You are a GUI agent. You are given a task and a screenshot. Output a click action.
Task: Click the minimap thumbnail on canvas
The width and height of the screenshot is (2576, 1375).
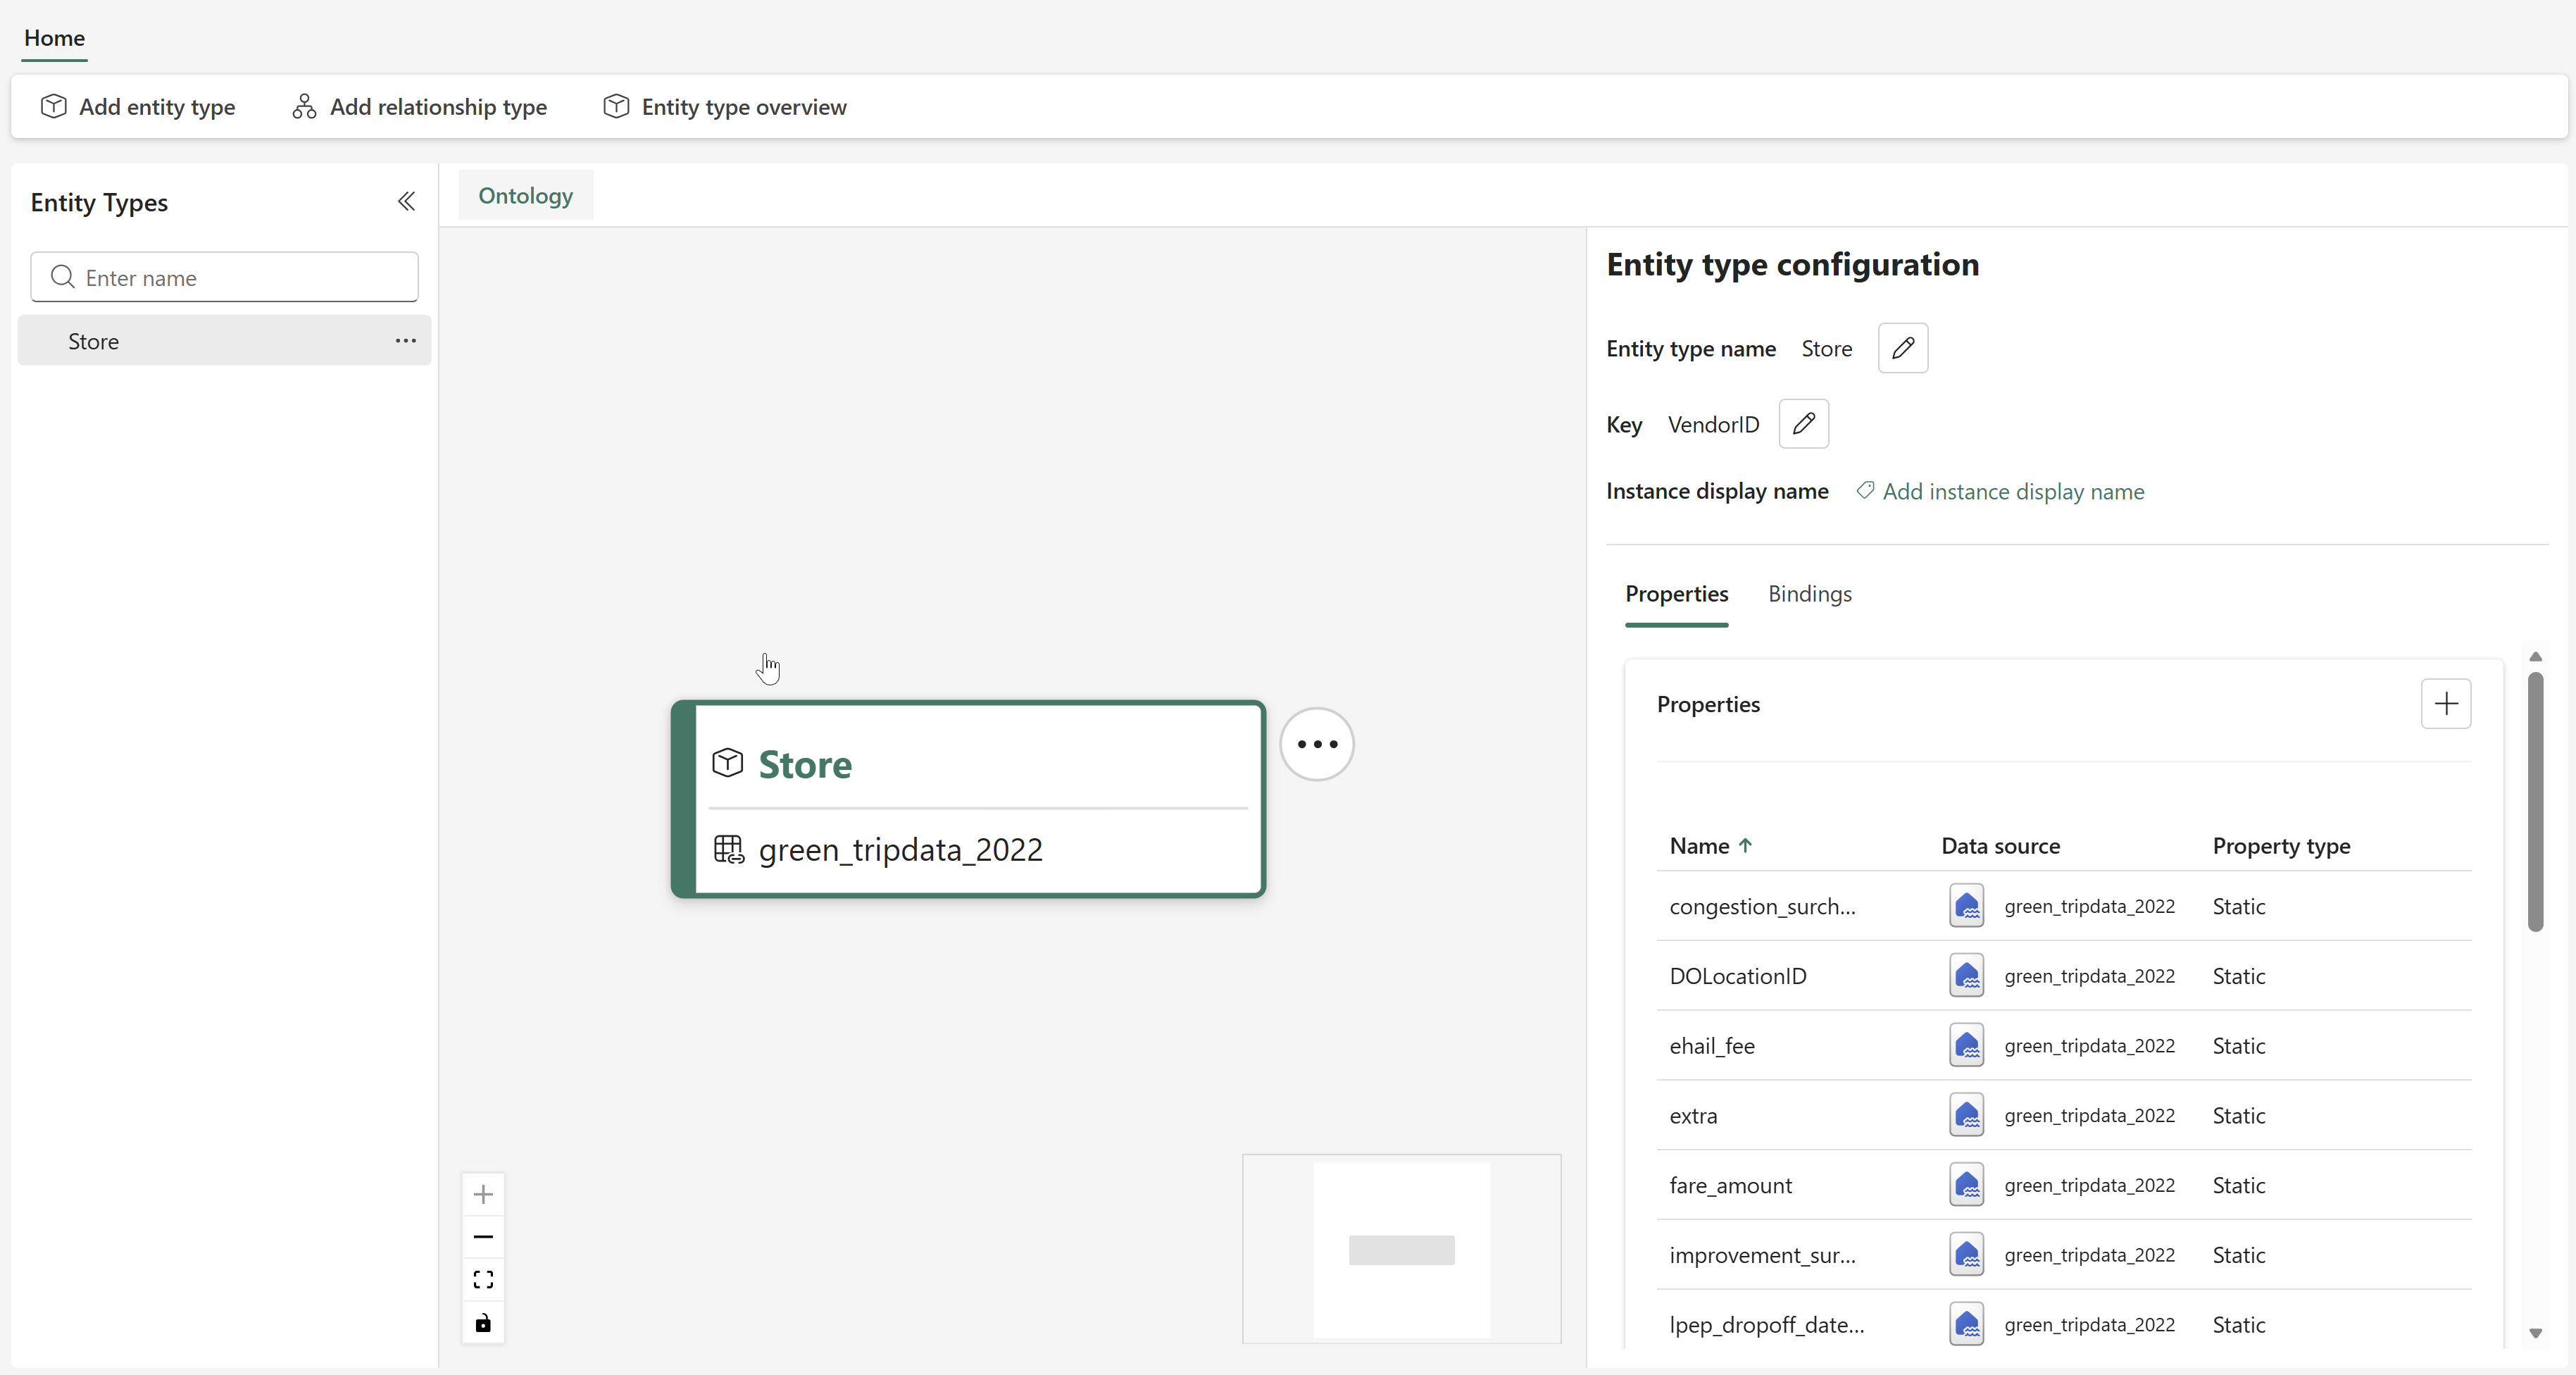click(x=1400, y=1249)
